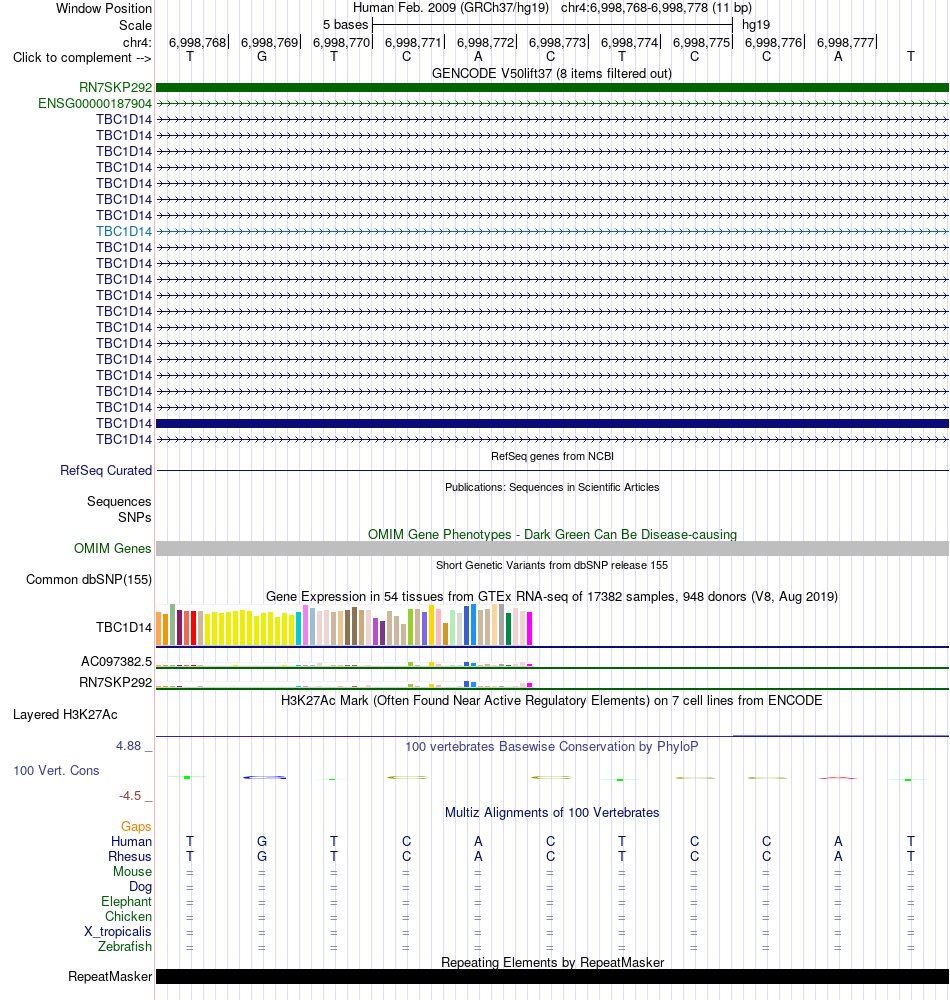Select the X_tropicalis alignment row label
950x1000 pixels.
click(x=118, y=932)
